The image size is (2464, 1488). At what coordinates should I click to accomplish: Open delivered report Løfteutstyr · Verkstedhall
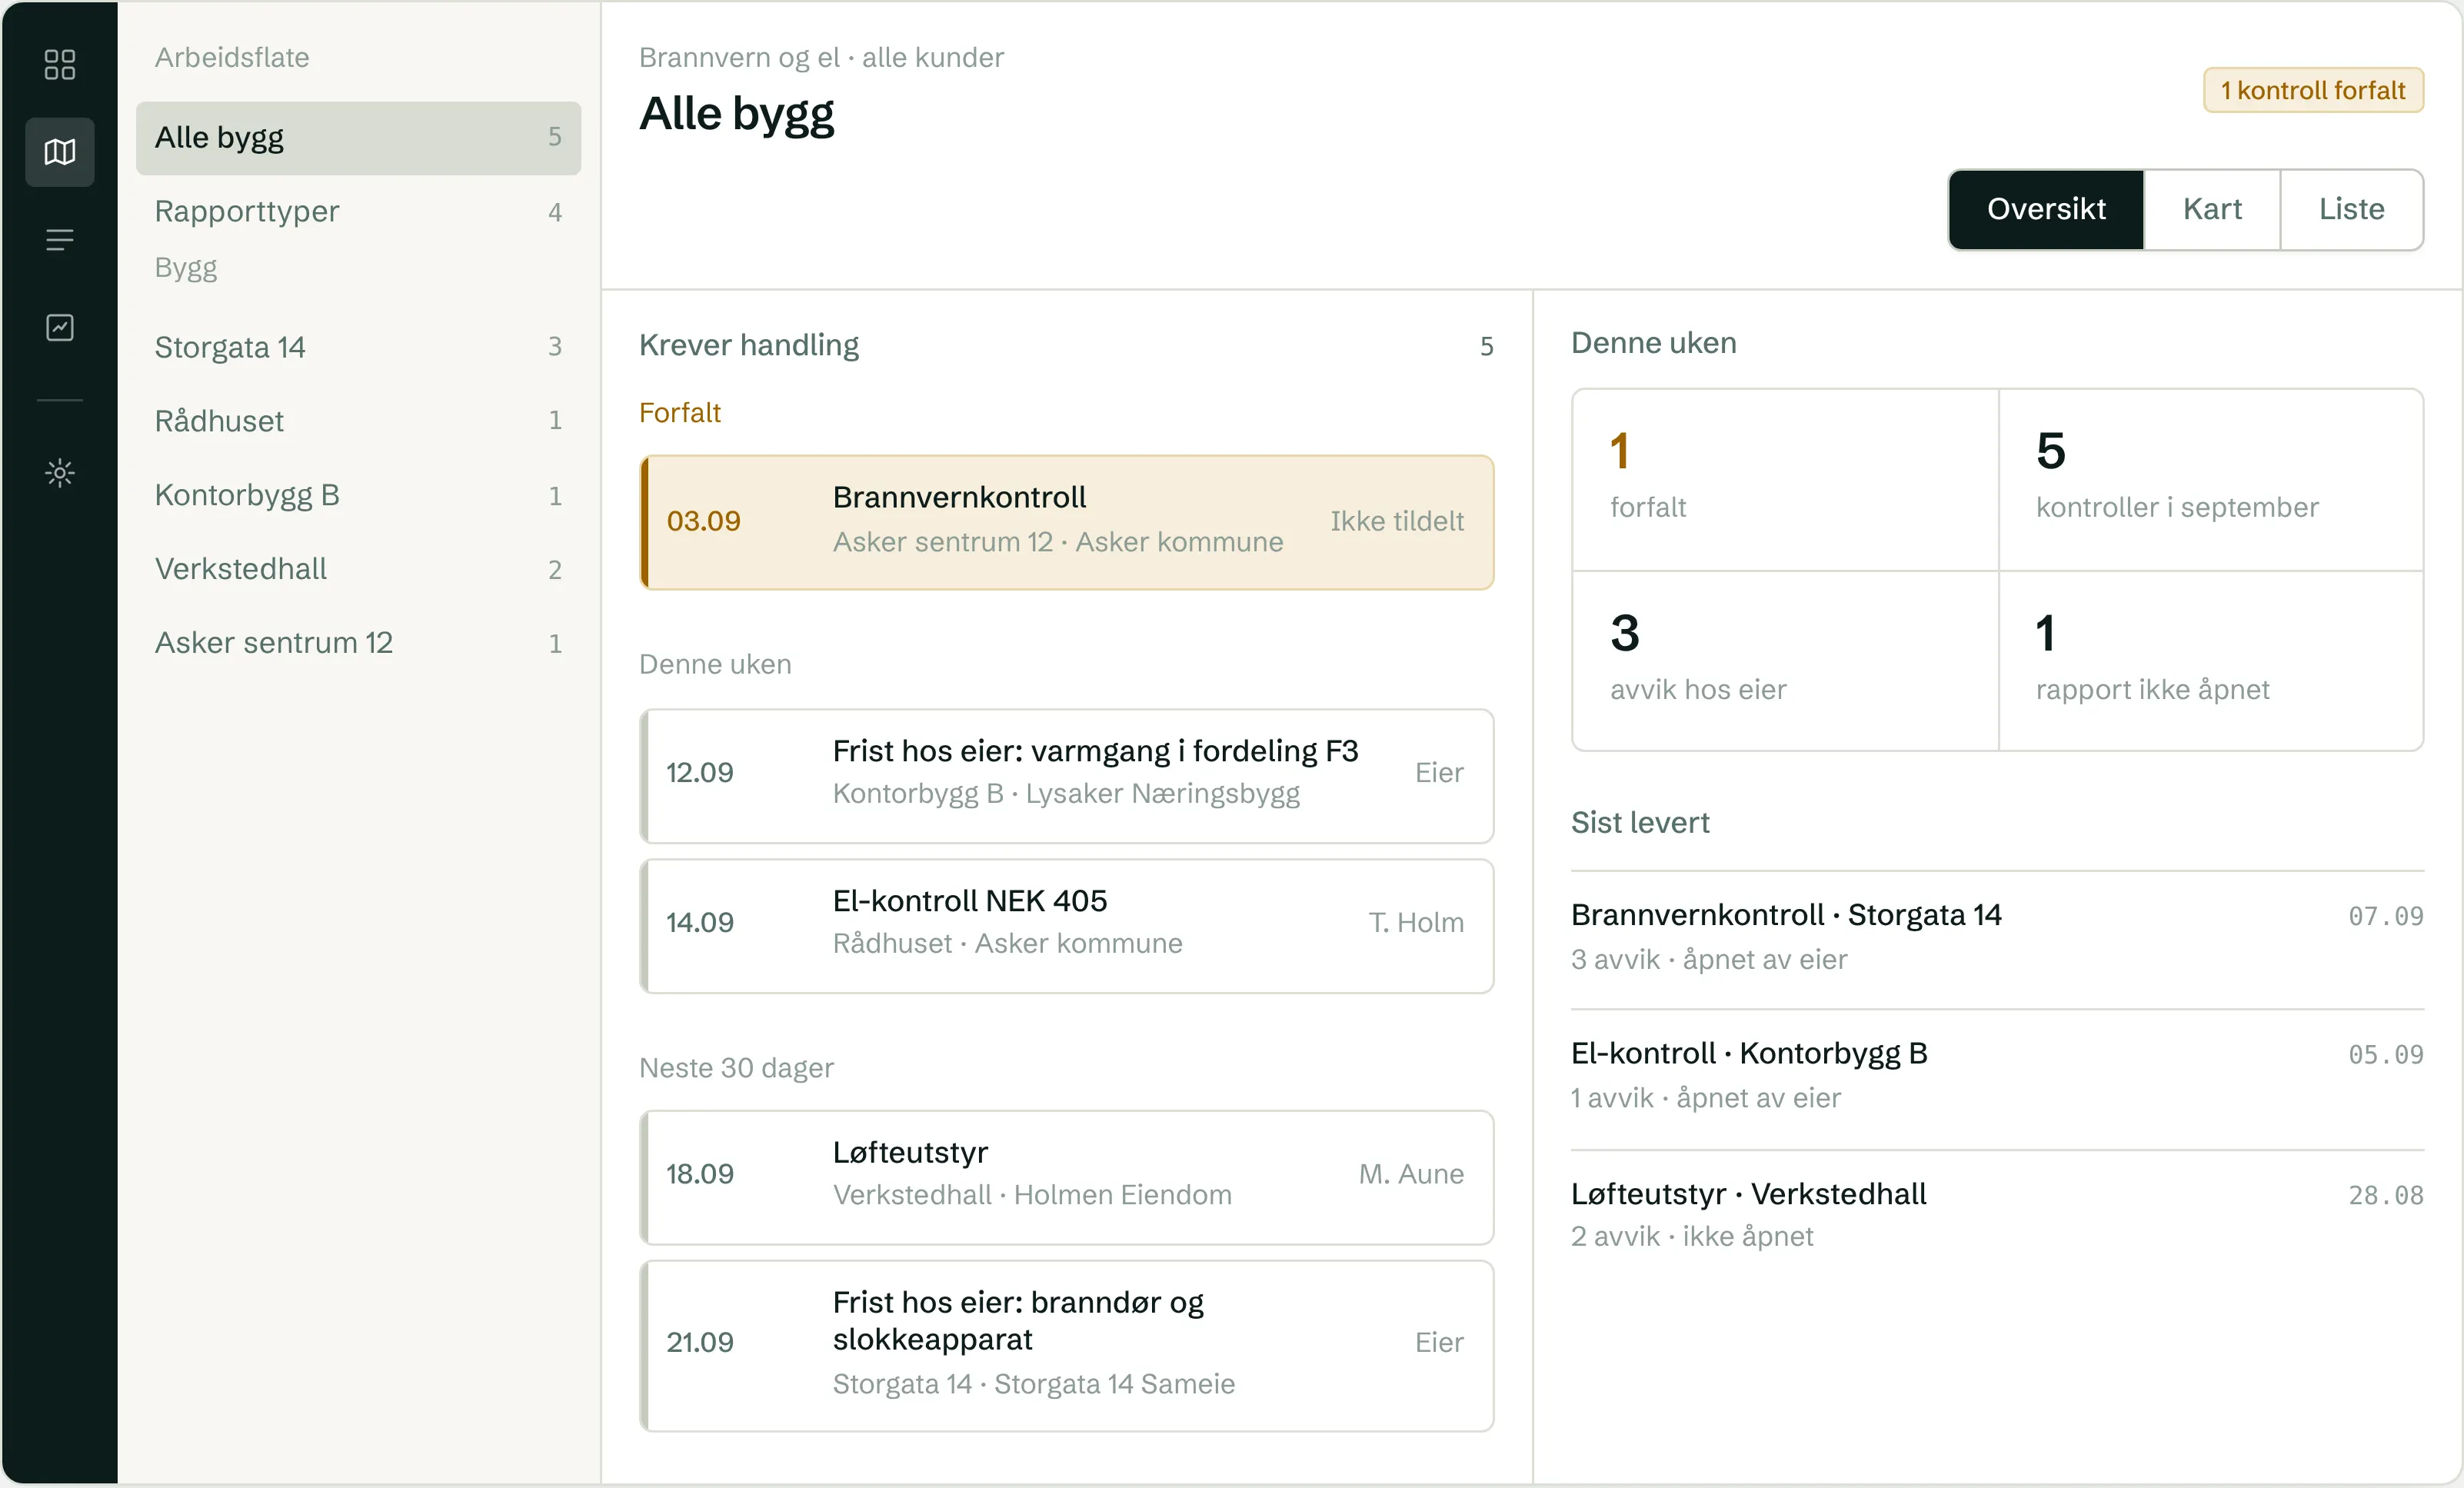[x=1997, y=1216]
